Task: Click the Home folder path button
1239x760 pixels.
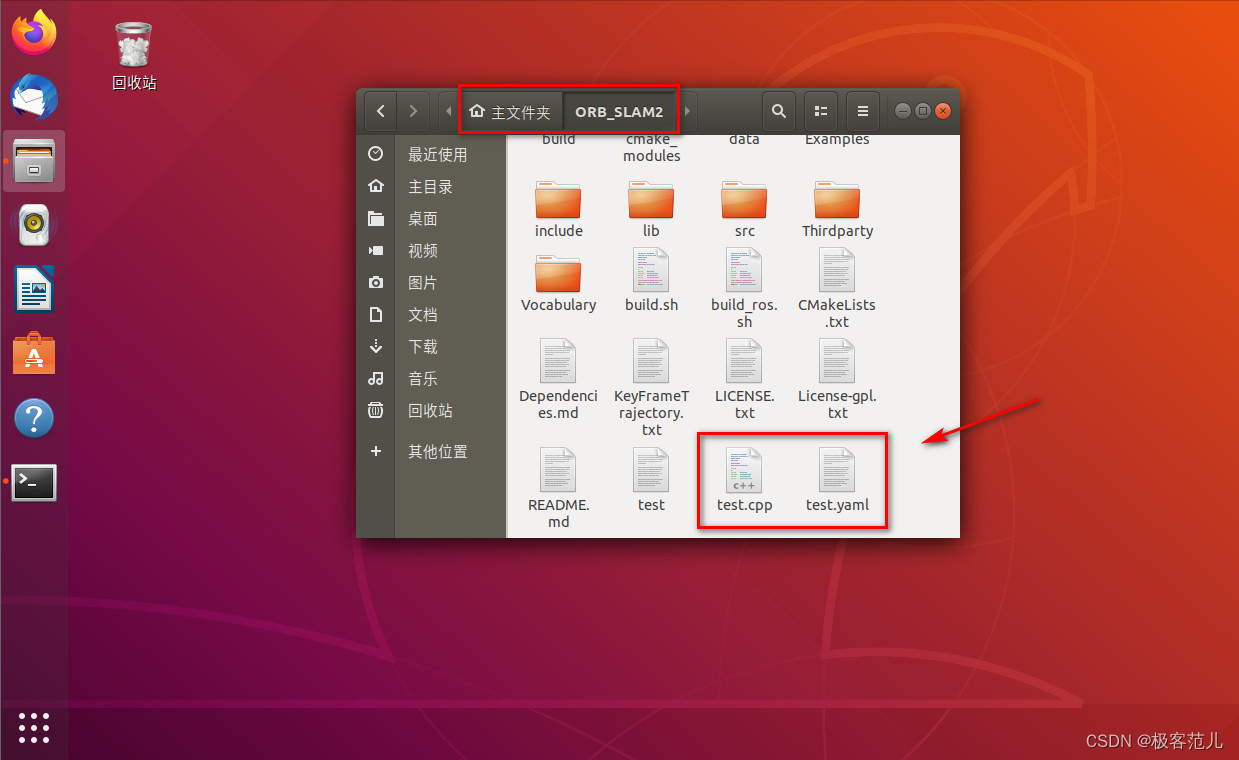Action: click(510, 112)
